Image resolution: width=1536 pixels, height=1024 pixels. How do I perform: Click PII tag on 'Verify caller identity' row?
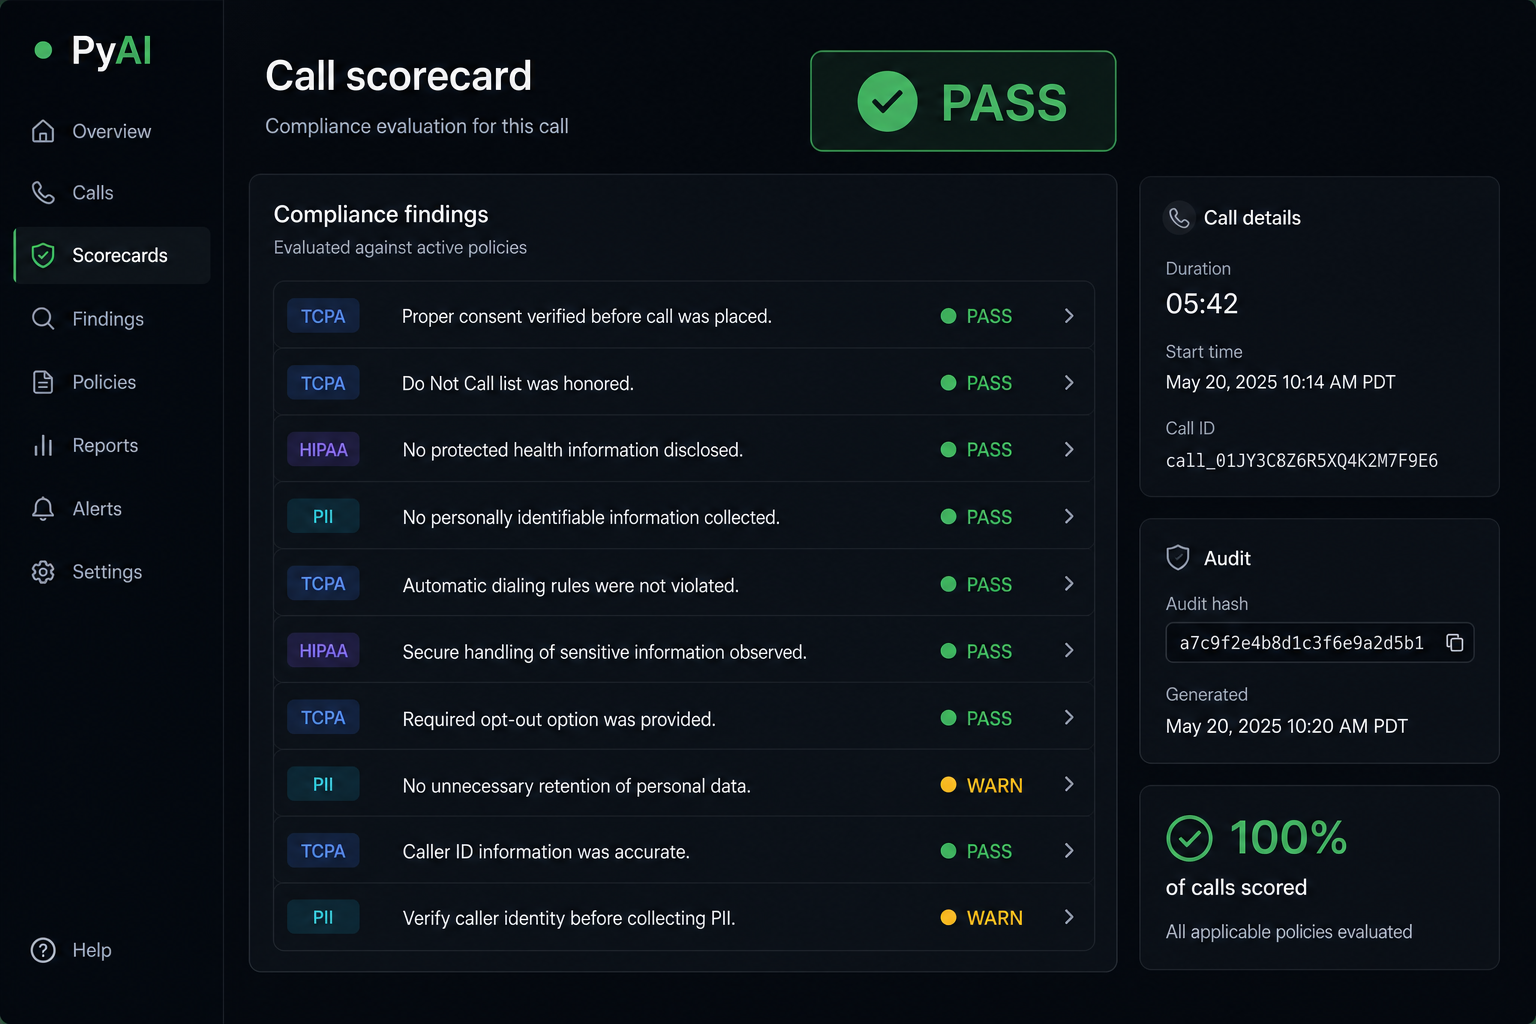(323, 917)
